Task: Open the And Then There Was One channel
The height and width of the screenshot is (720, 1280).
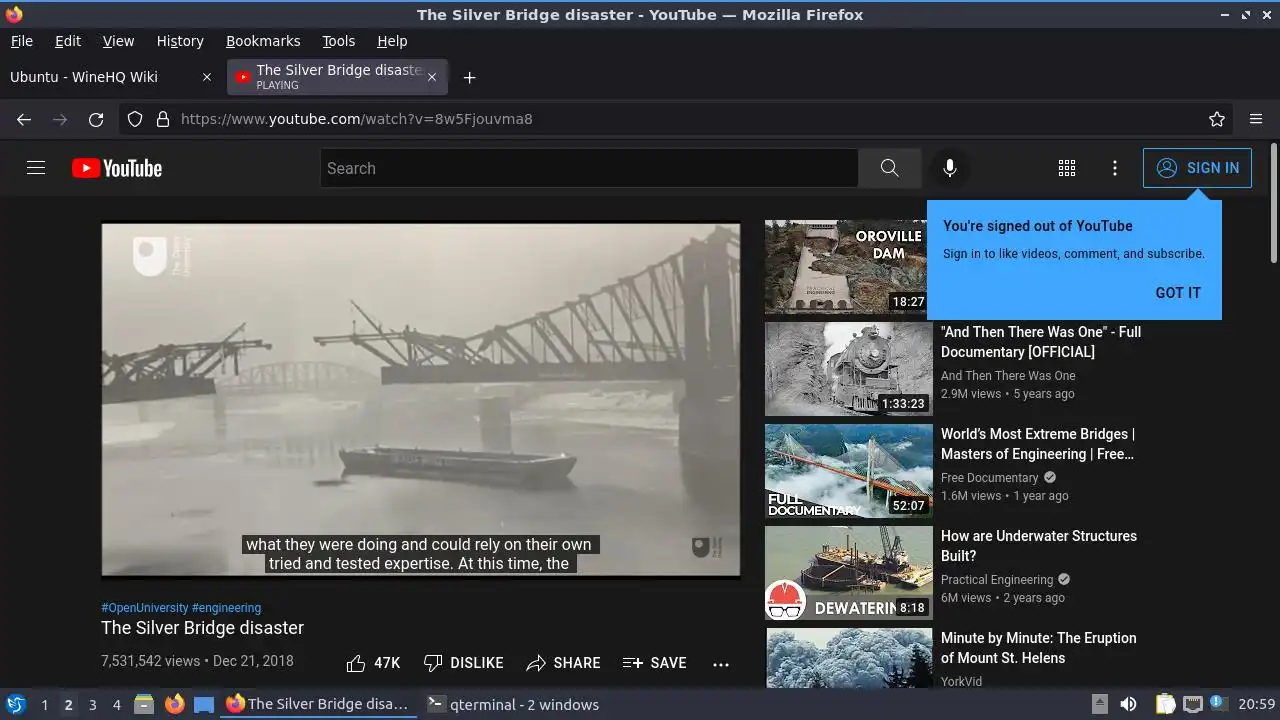Action: click(x=1008, y=376)
